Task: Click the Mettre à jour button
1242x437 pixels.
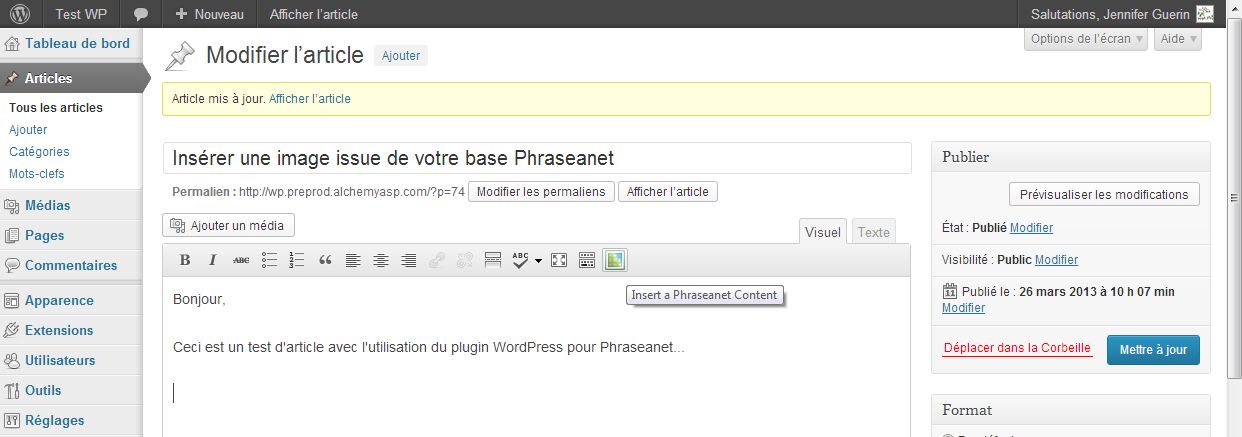Action: pos(1152,350)
